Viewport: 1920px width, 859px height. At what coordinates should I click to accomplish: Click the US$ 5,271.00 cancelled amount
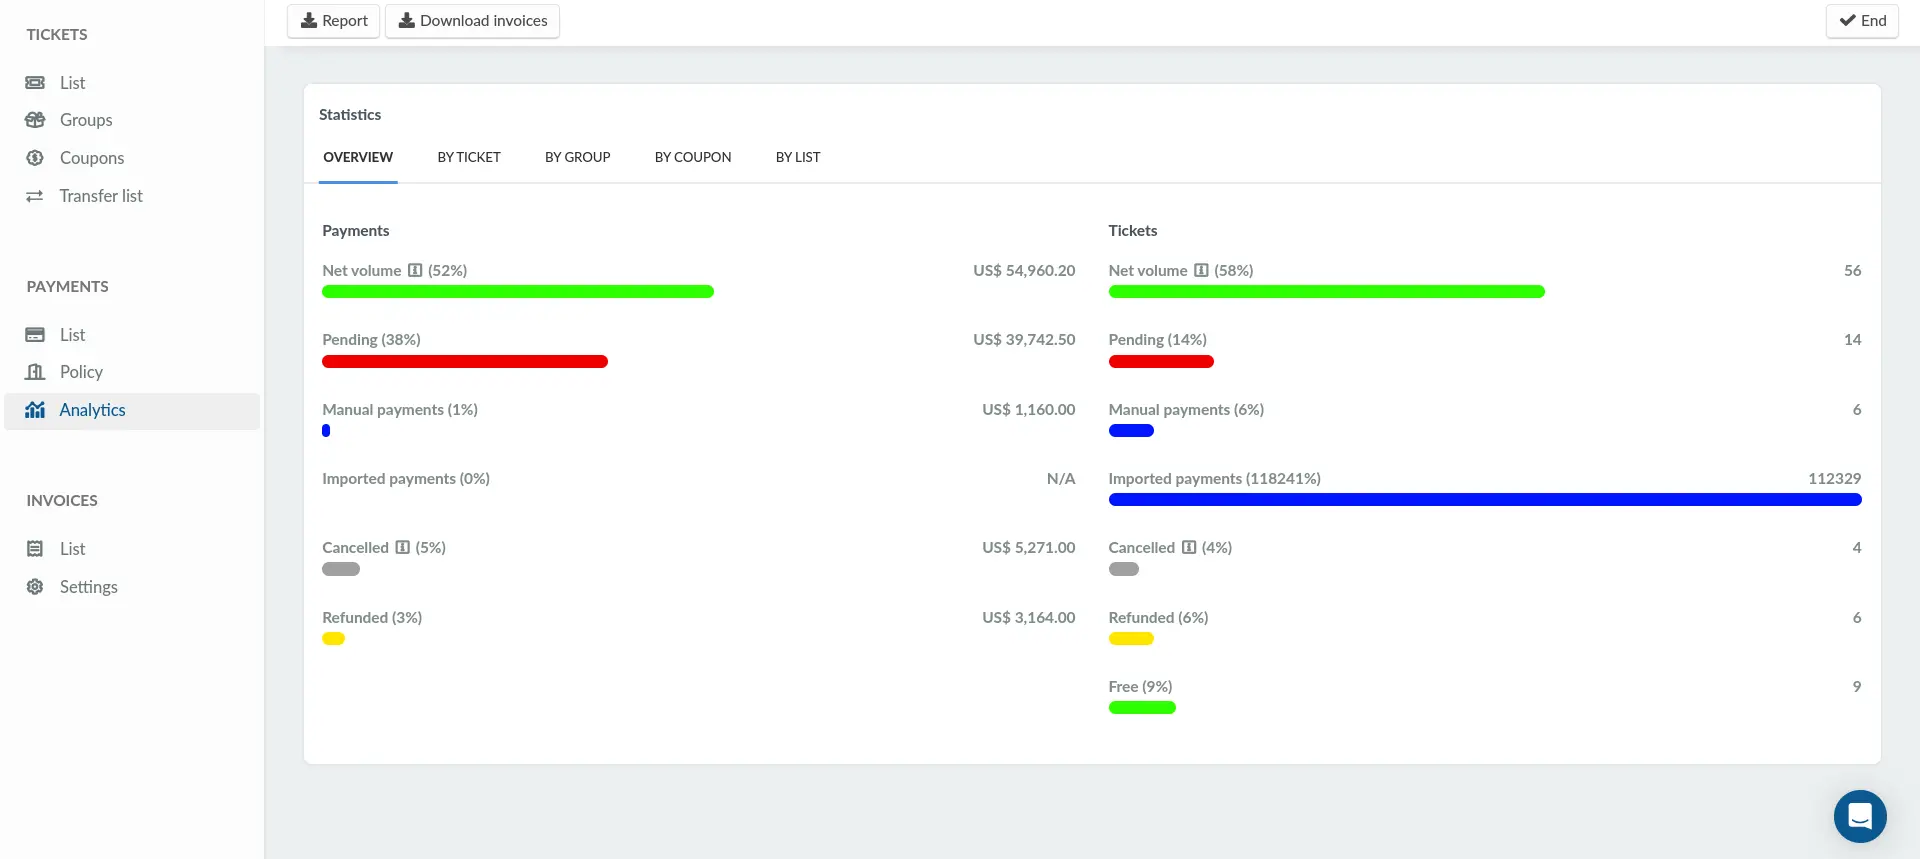coord(1029,548)
